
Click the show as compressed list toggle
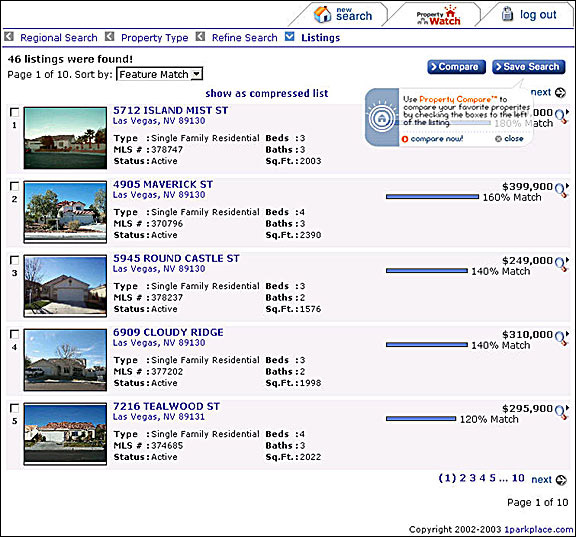(267, 93)
